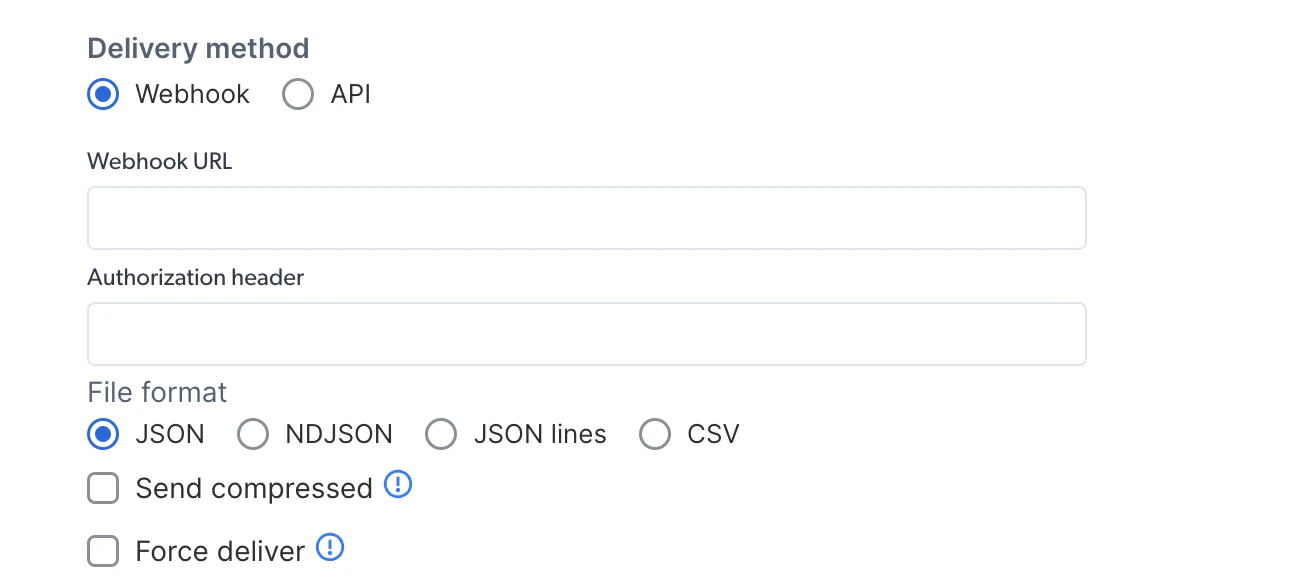
Task: Select JSON file format radio
Action: 103,435
